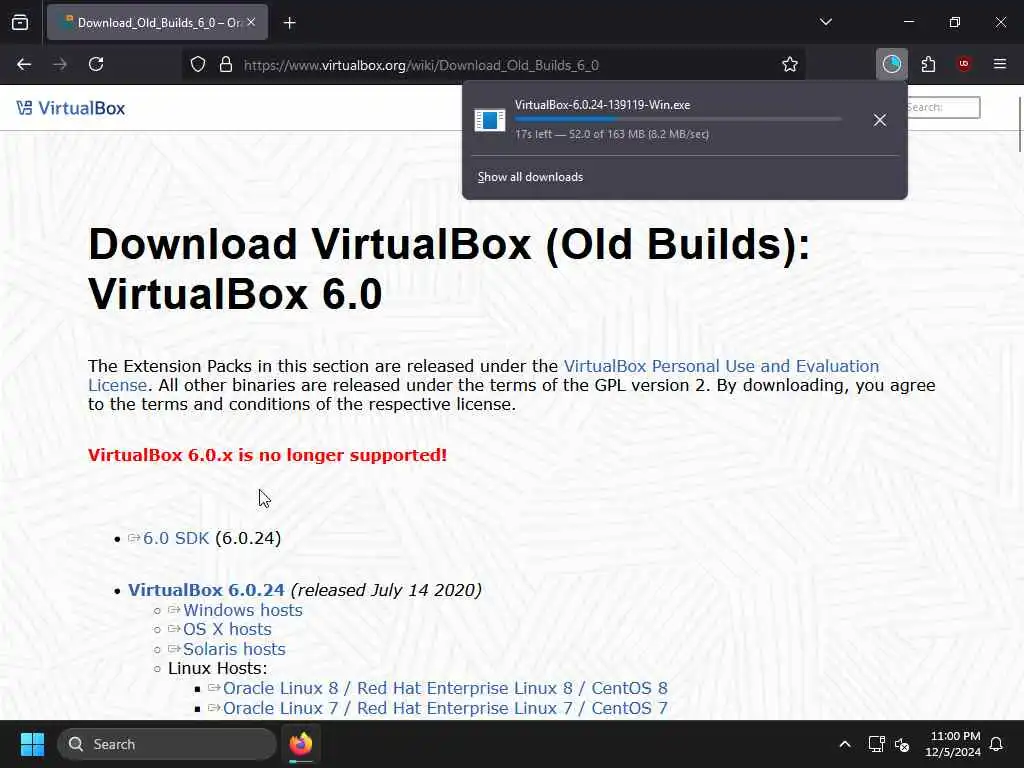Viewport: 1024px width, 768px height.
Task: Download Solaris hosts build
Action: pyautogui.click(x=234, y=649)
